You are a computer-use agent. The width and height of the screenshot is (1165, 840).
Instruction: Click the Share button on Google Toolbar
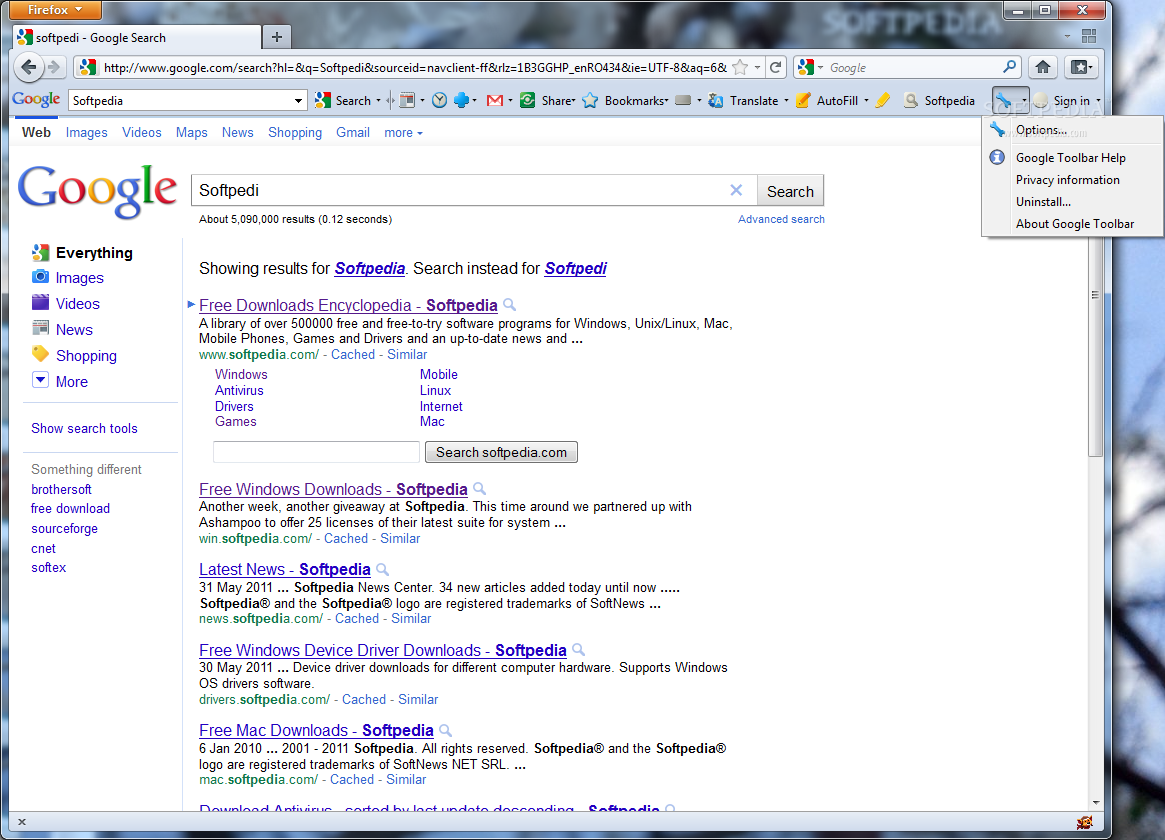[x=547, y=100]
